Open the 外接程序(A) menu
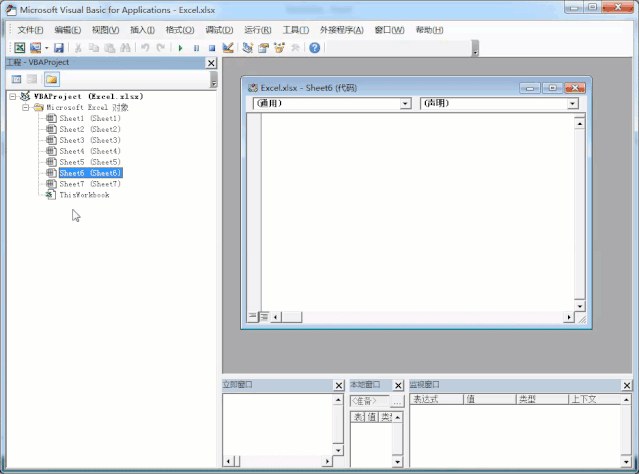The width and height of the screenshot is (639, 474). pos(342,30)
